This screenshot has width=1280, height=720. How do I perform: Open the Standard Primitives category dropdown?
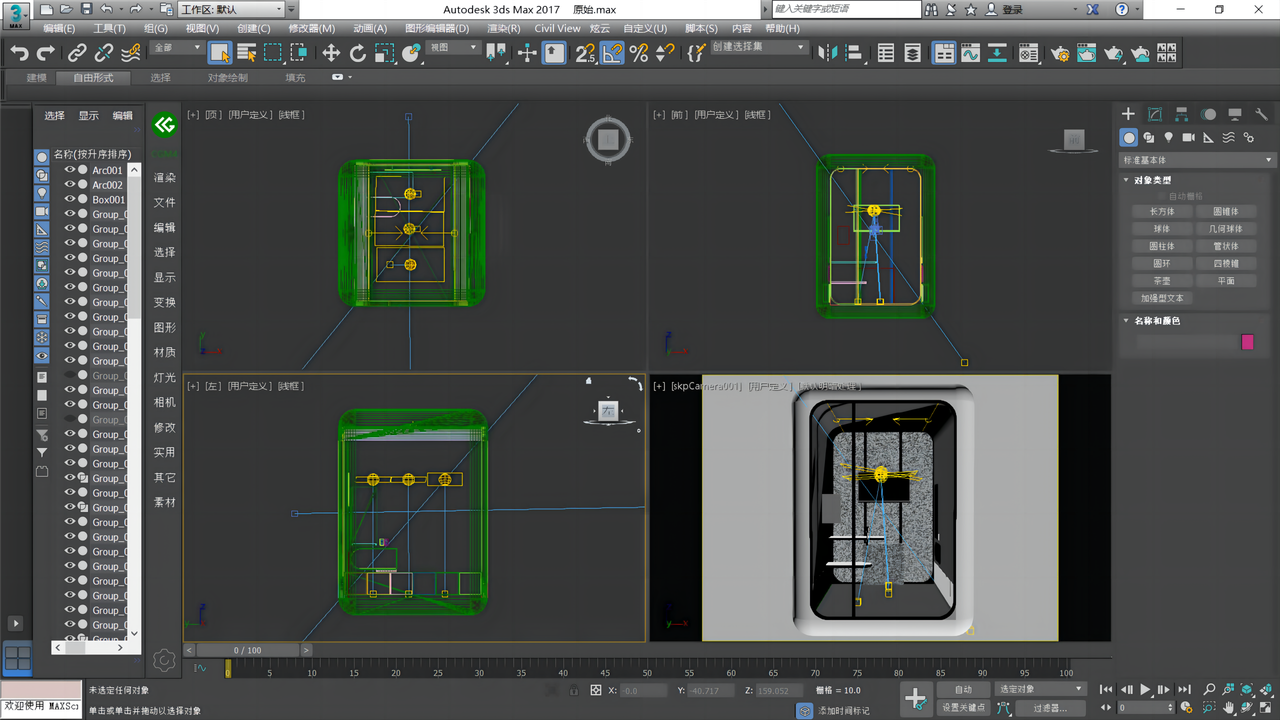coord(1198,160)
